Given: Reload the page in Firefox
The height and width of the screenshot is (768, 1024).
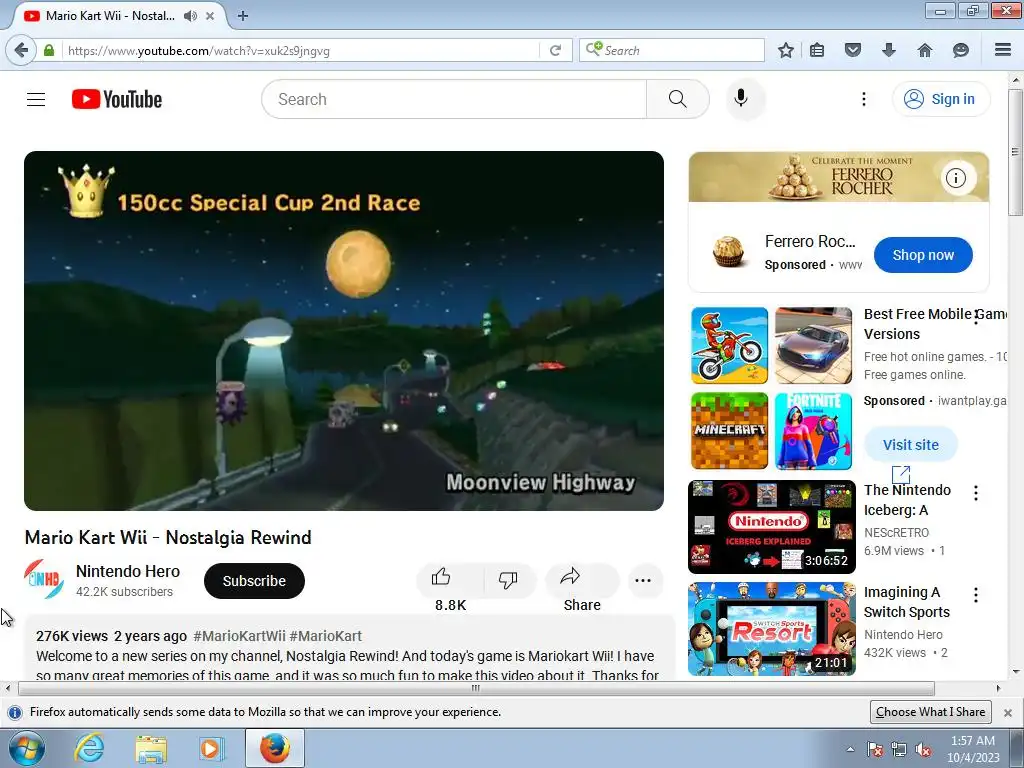Looking at the screenshot, I should pos(555,50).
